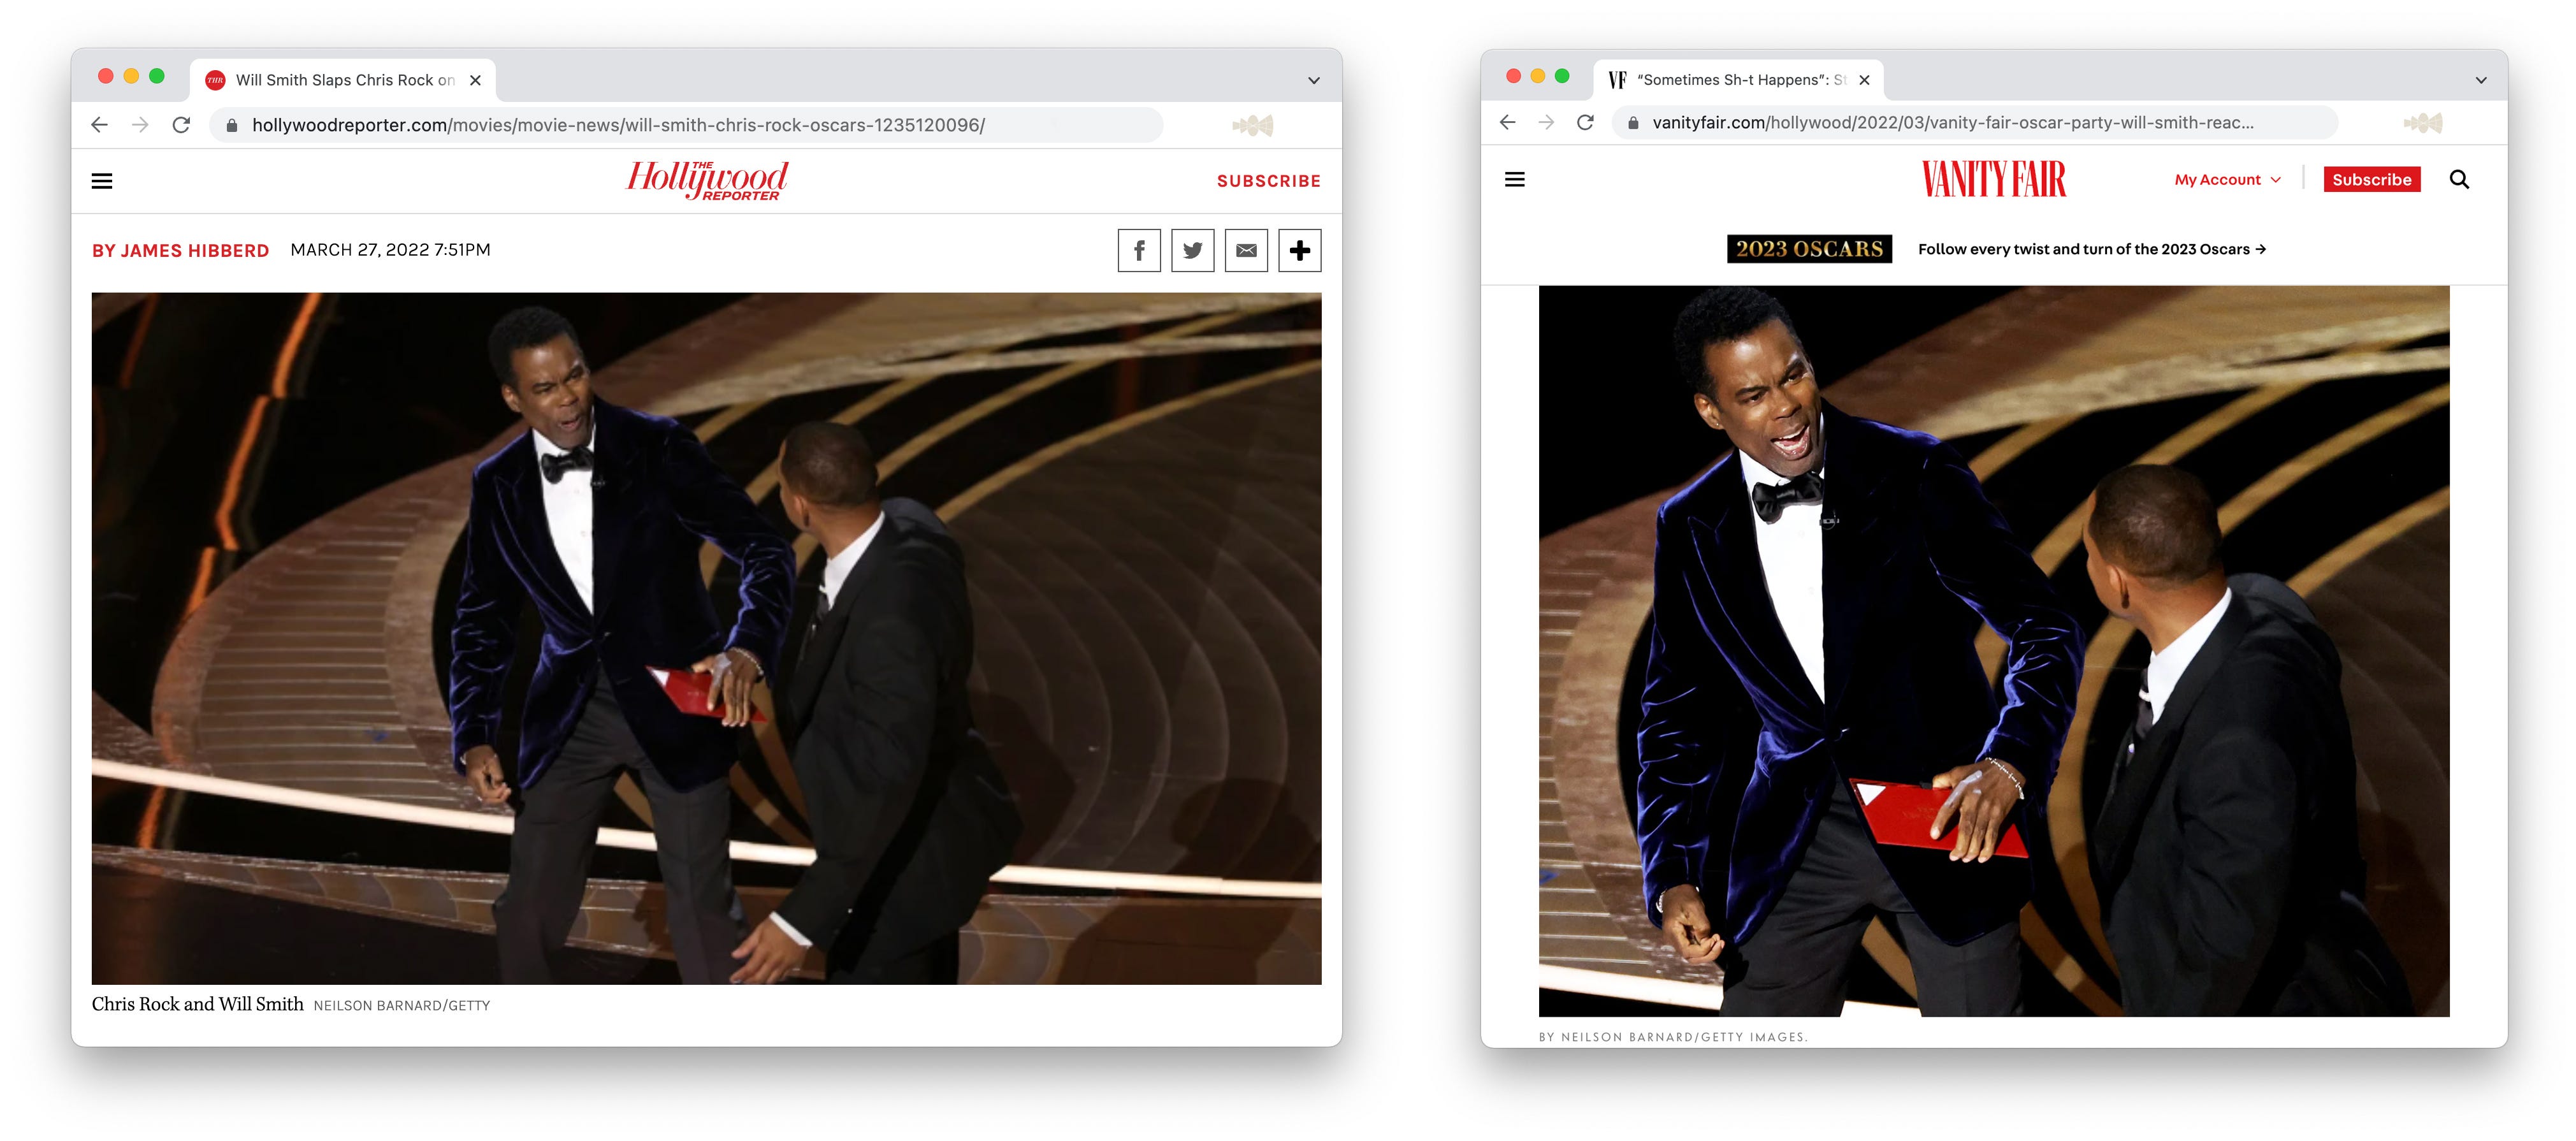Open hamburger menu in Vanity Fair window

pyautogui.click(x=1514, y=179)
